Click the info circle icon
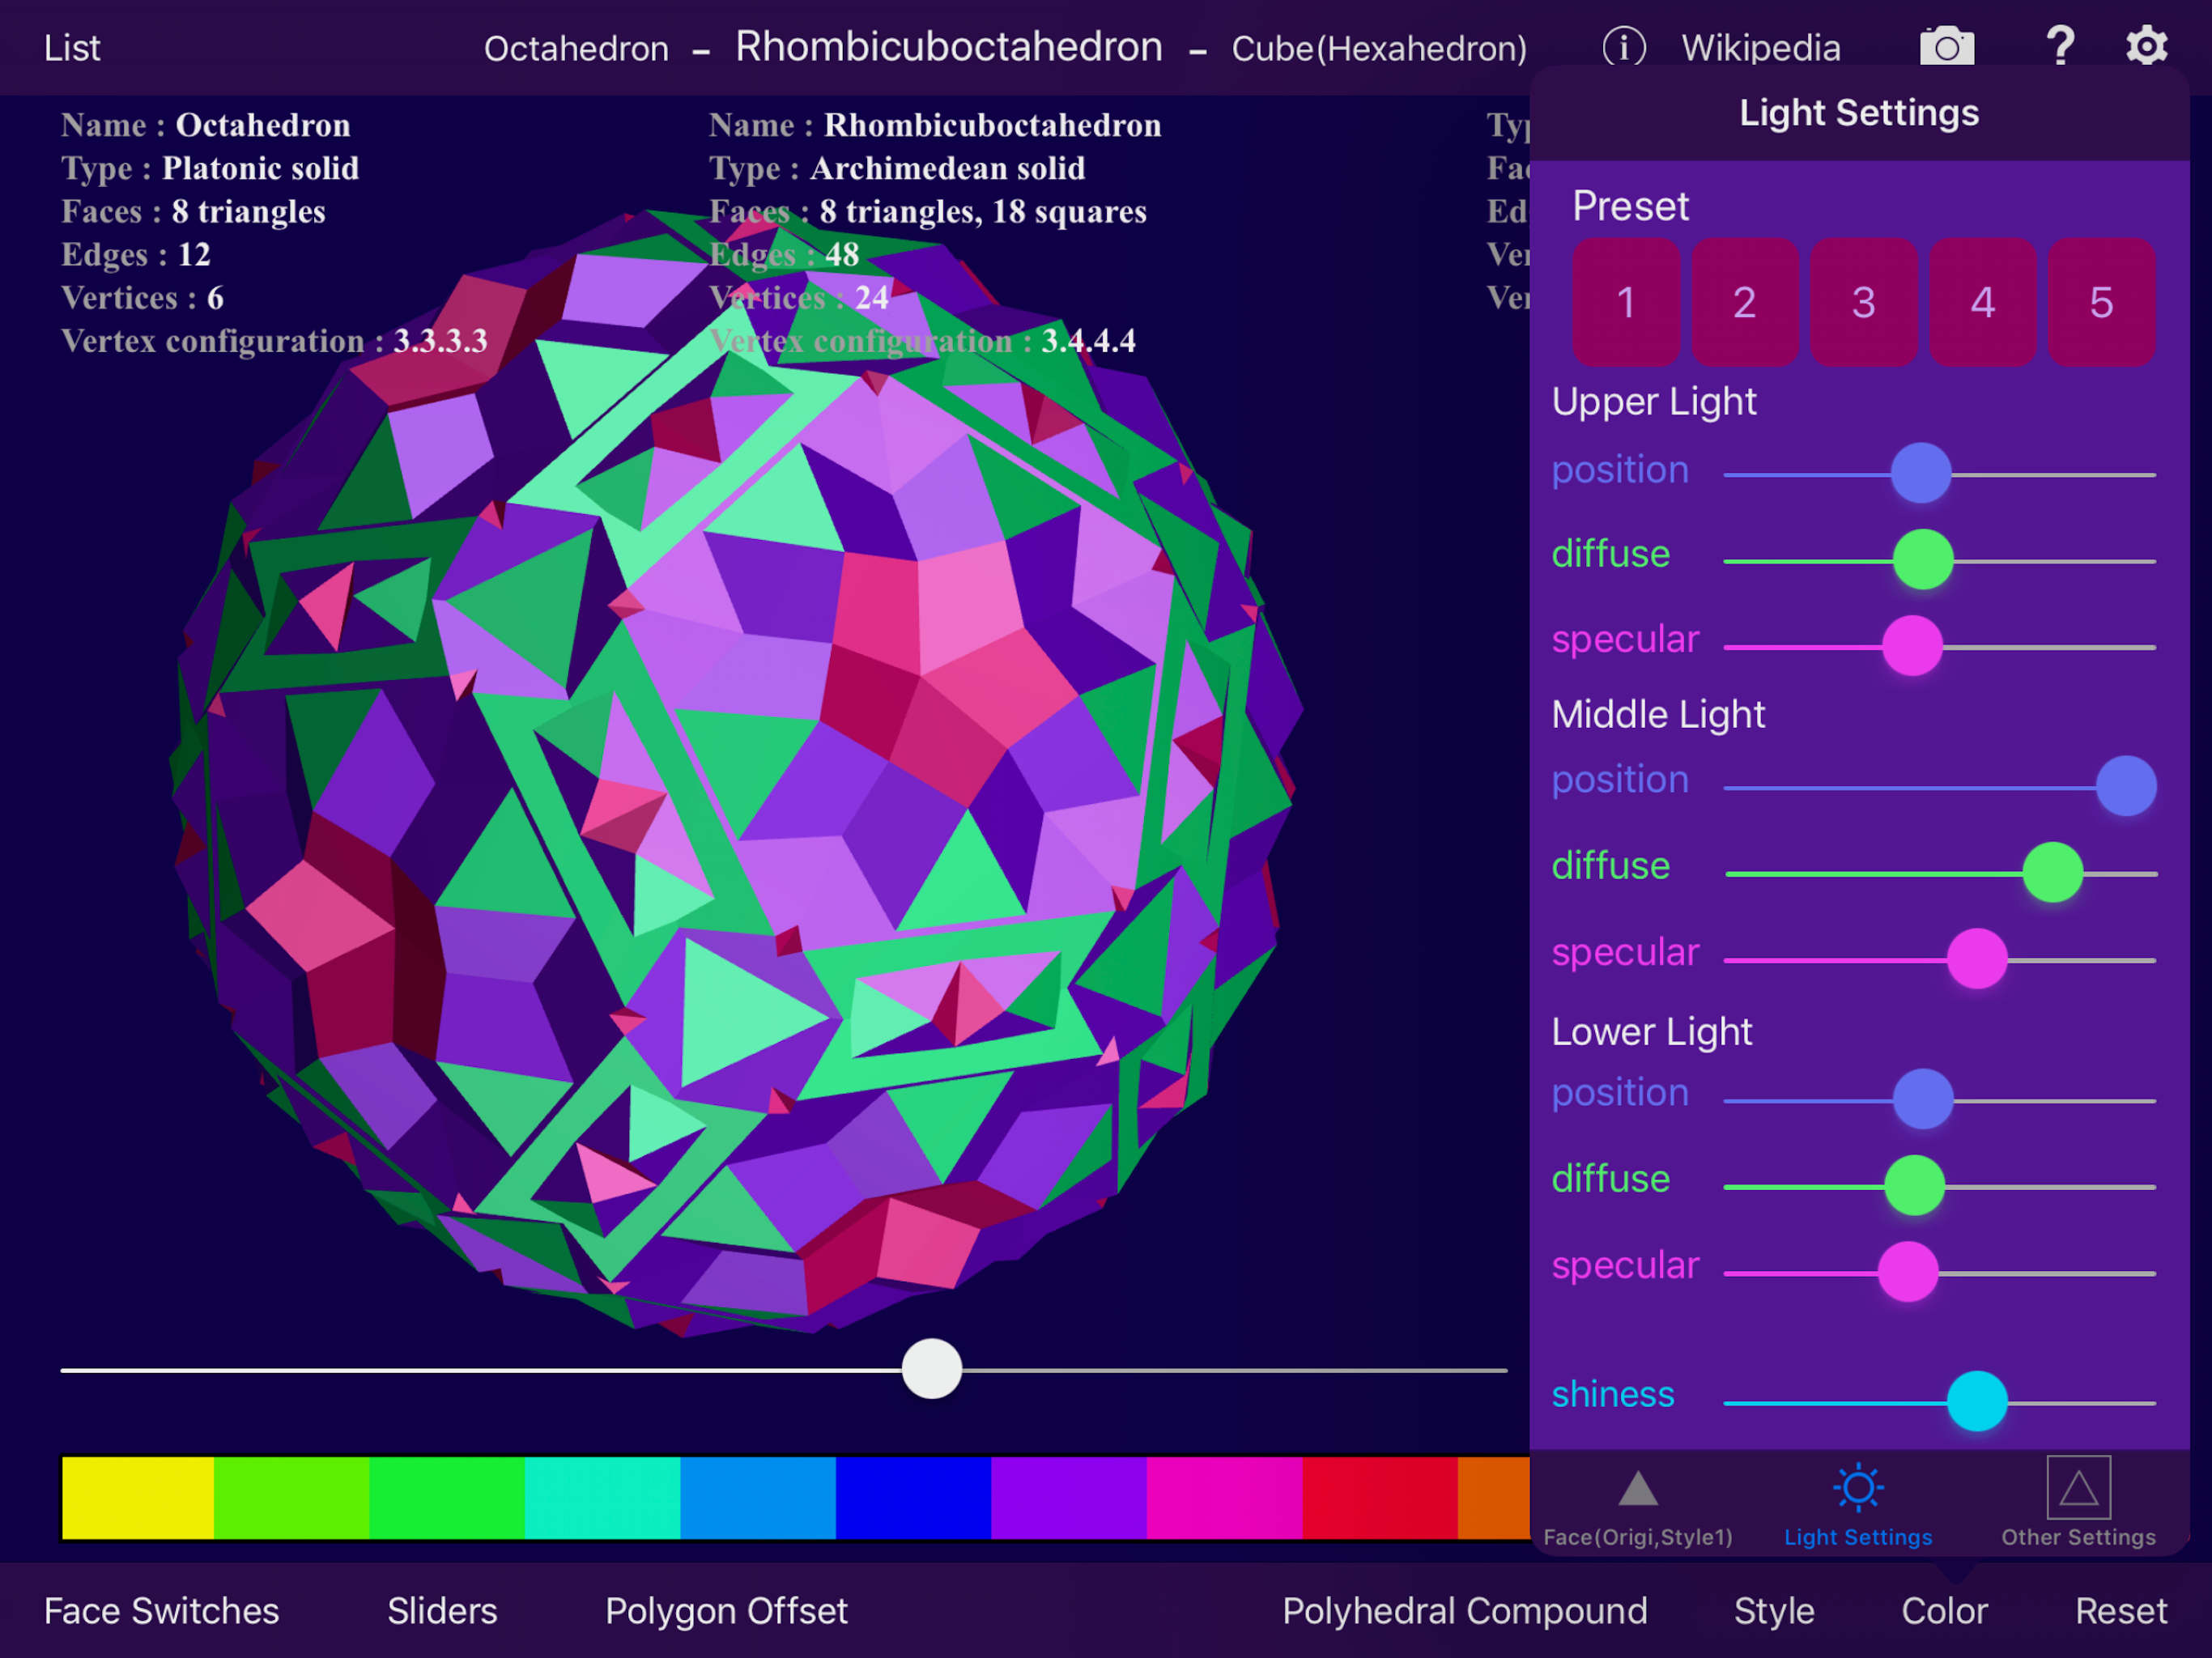Image resolution: width=2212 pixels, height=1658 pixels. tap(1624, 47)
